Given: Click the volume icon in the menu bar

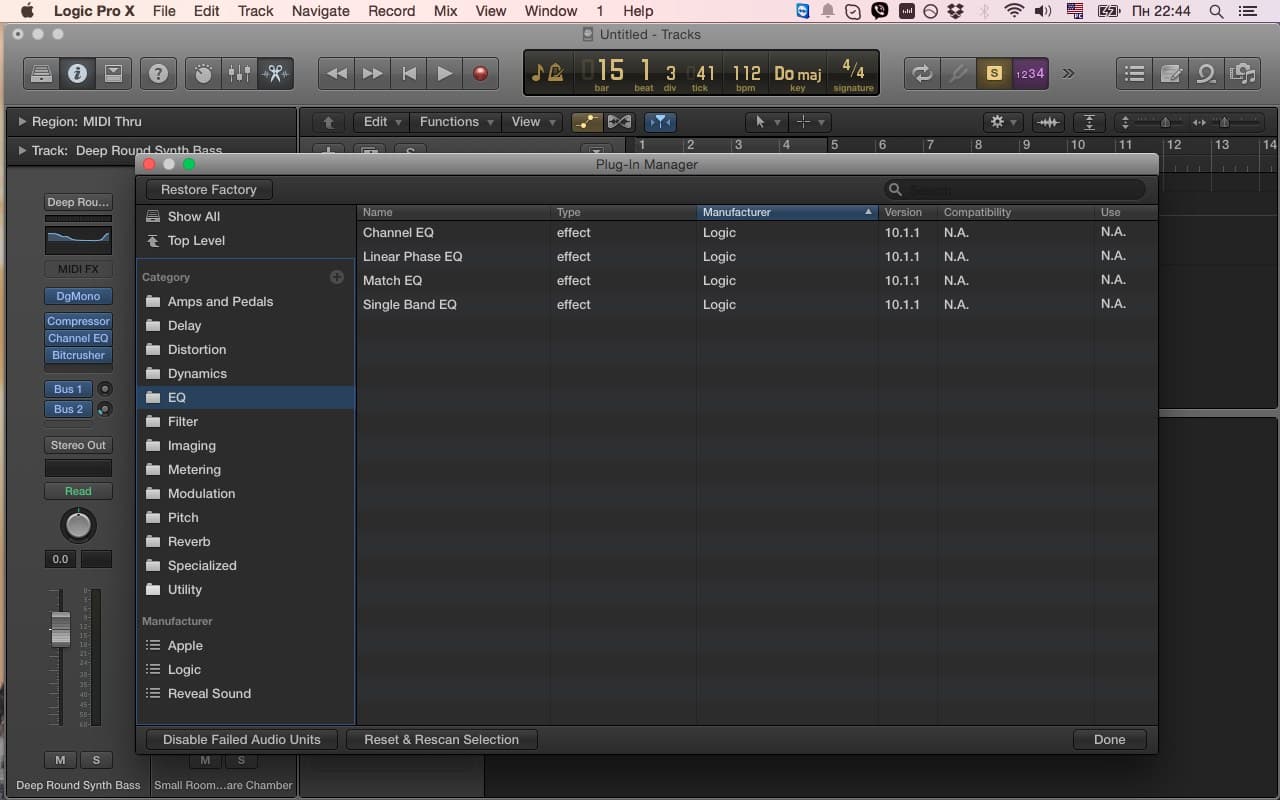Looking at the screenshot, I should pyautogui.click(x=1043, y=11).
